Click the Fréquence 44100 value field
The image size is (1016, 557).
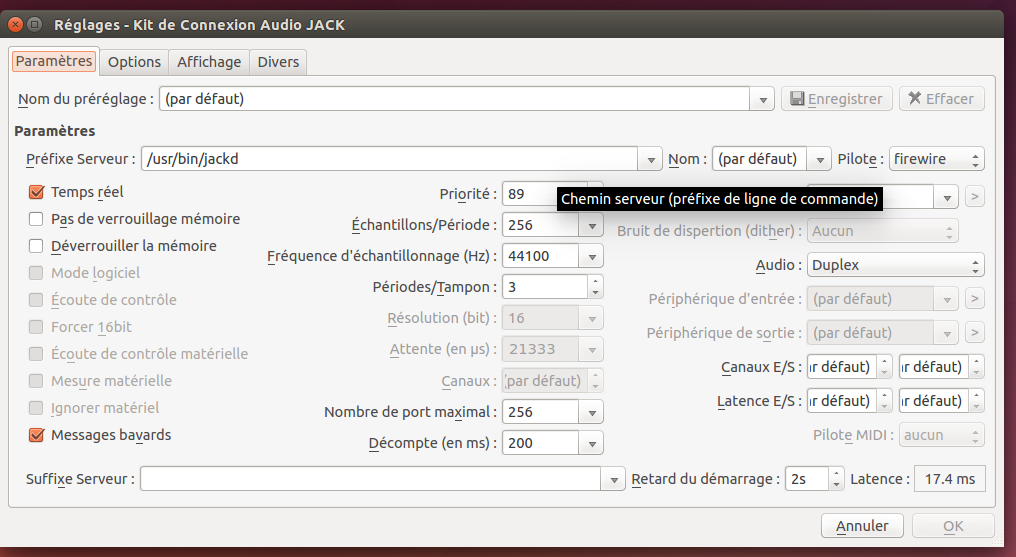point(541,256)
